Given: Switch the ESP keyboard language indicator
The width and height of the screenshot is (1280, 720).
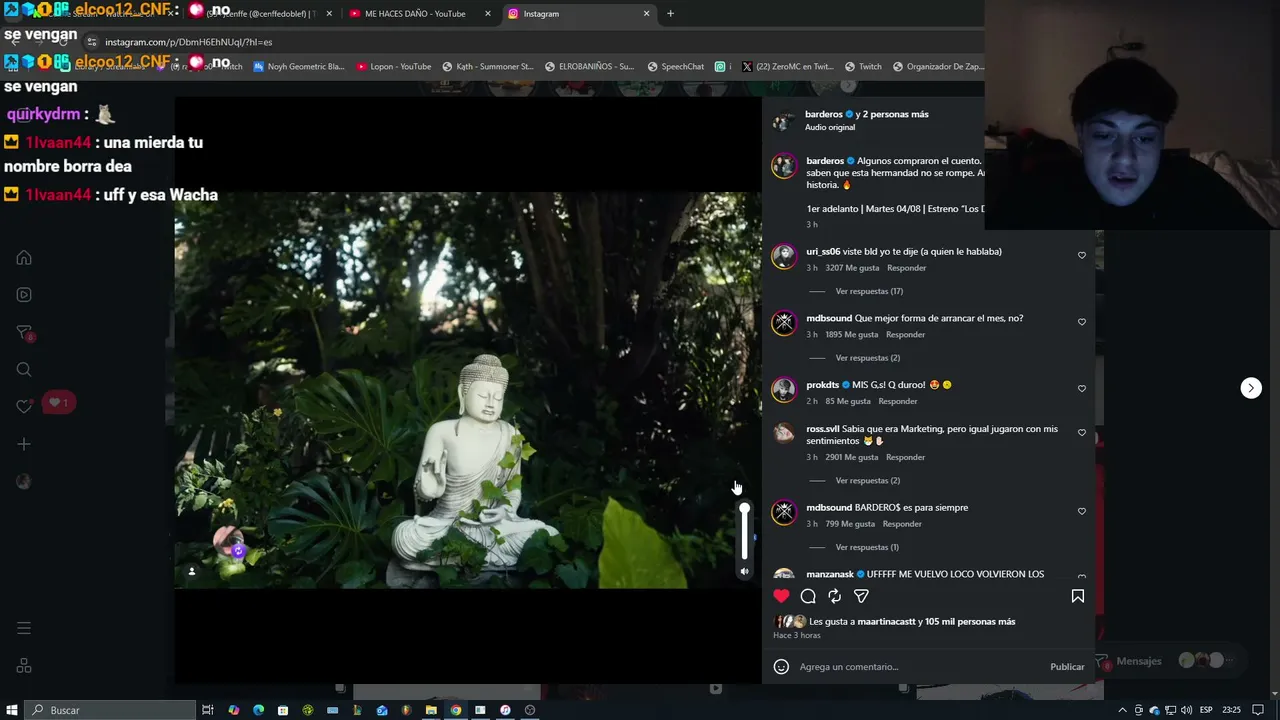Looking at the screenshot, I should pos(1206,710).
